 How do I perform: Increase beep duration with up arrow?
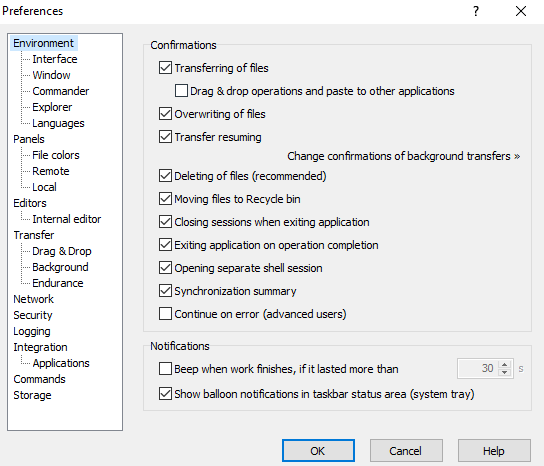point(505,364)
